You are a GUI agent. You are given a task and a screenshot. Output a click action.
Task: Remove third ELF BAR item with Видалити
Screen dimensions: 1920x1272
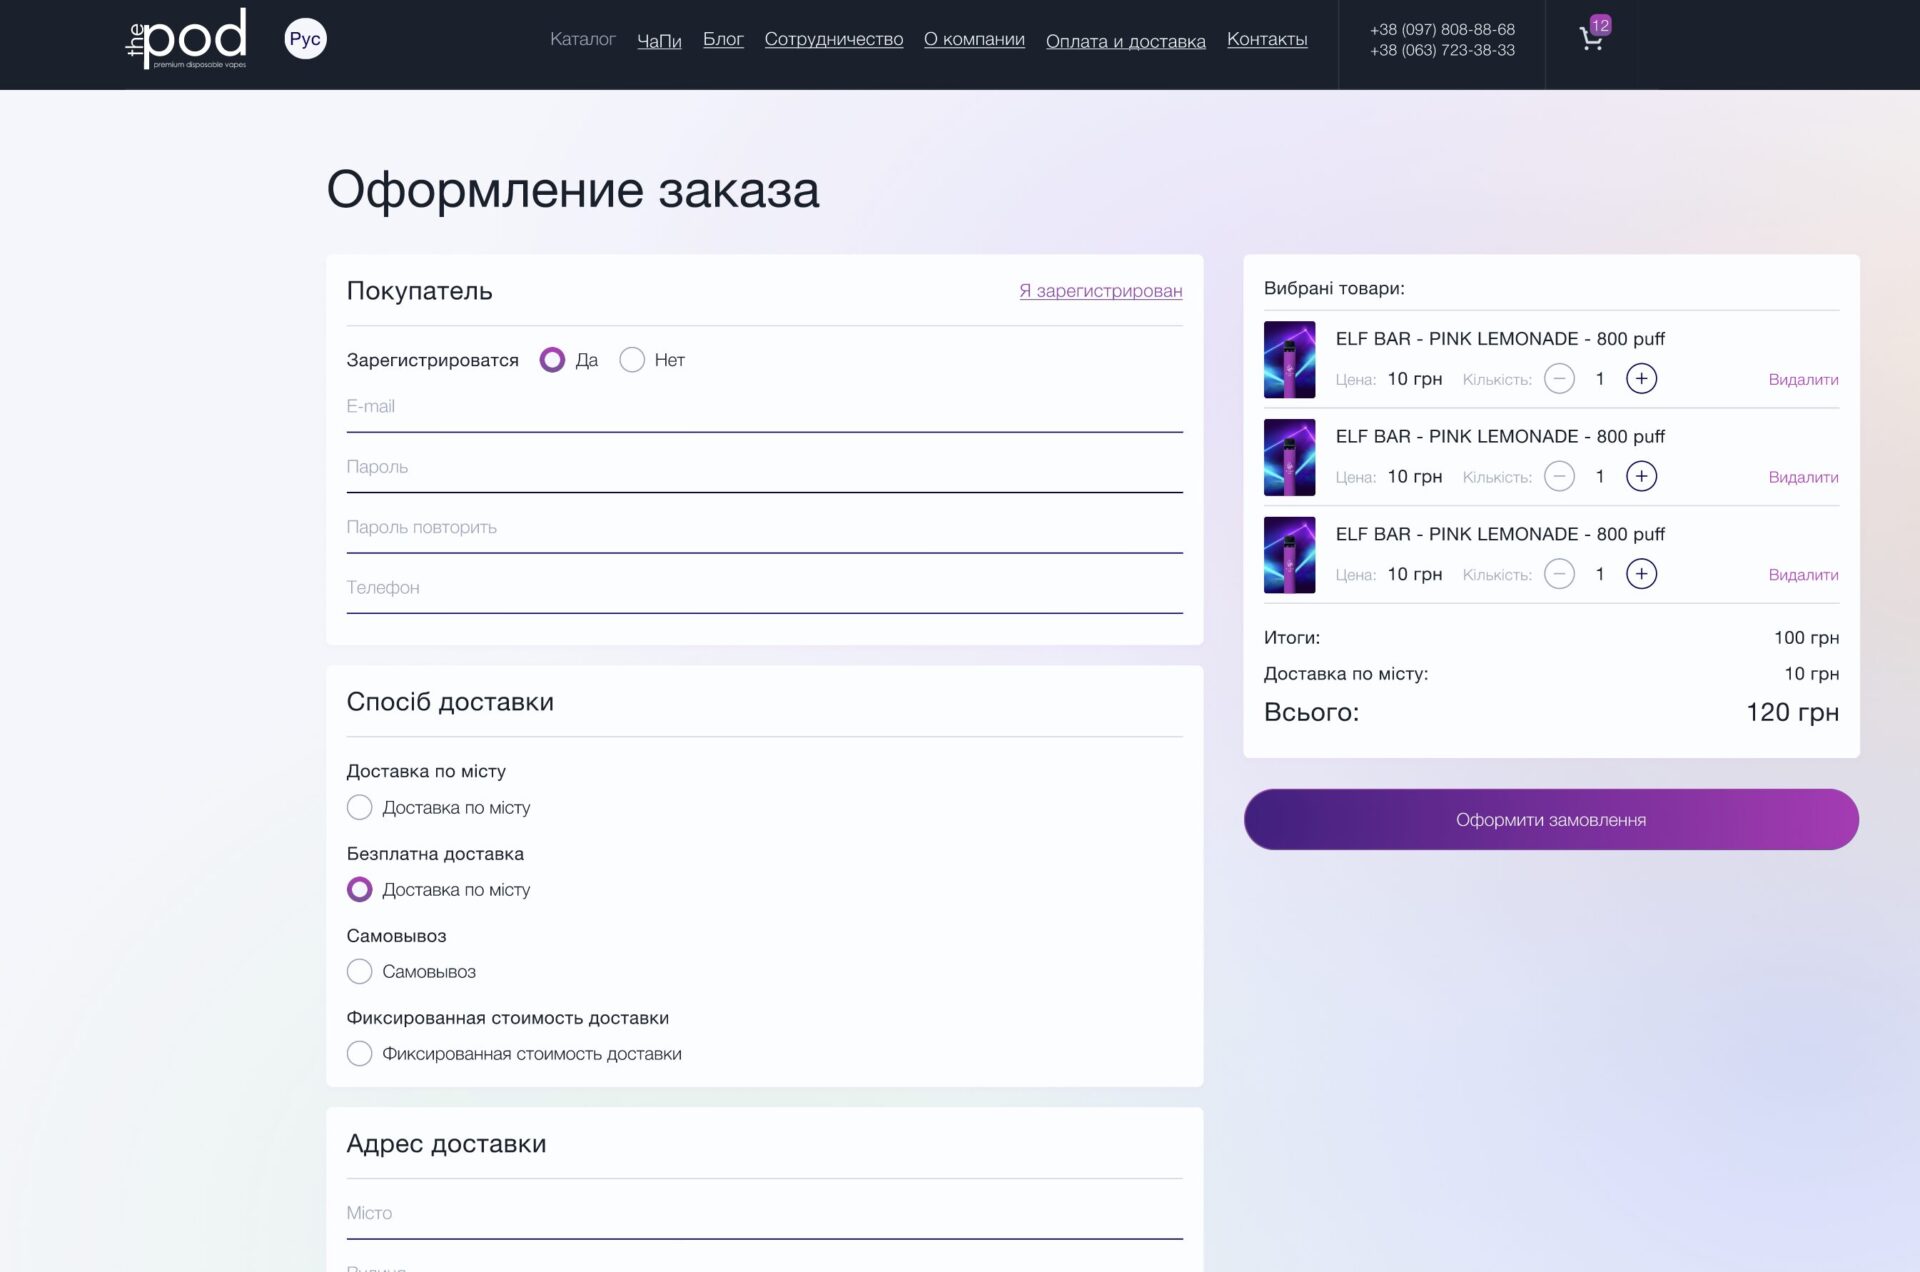point(1803,575)
